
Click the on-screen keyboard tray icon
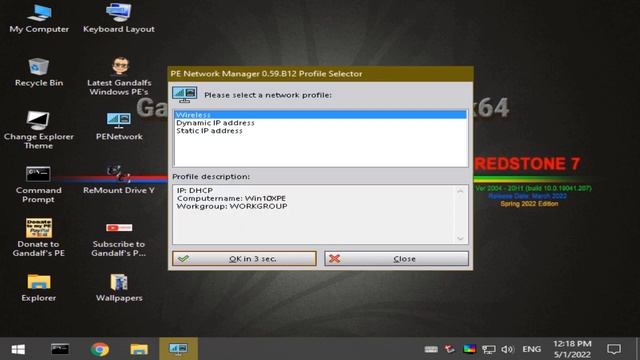tap(431, 349)
